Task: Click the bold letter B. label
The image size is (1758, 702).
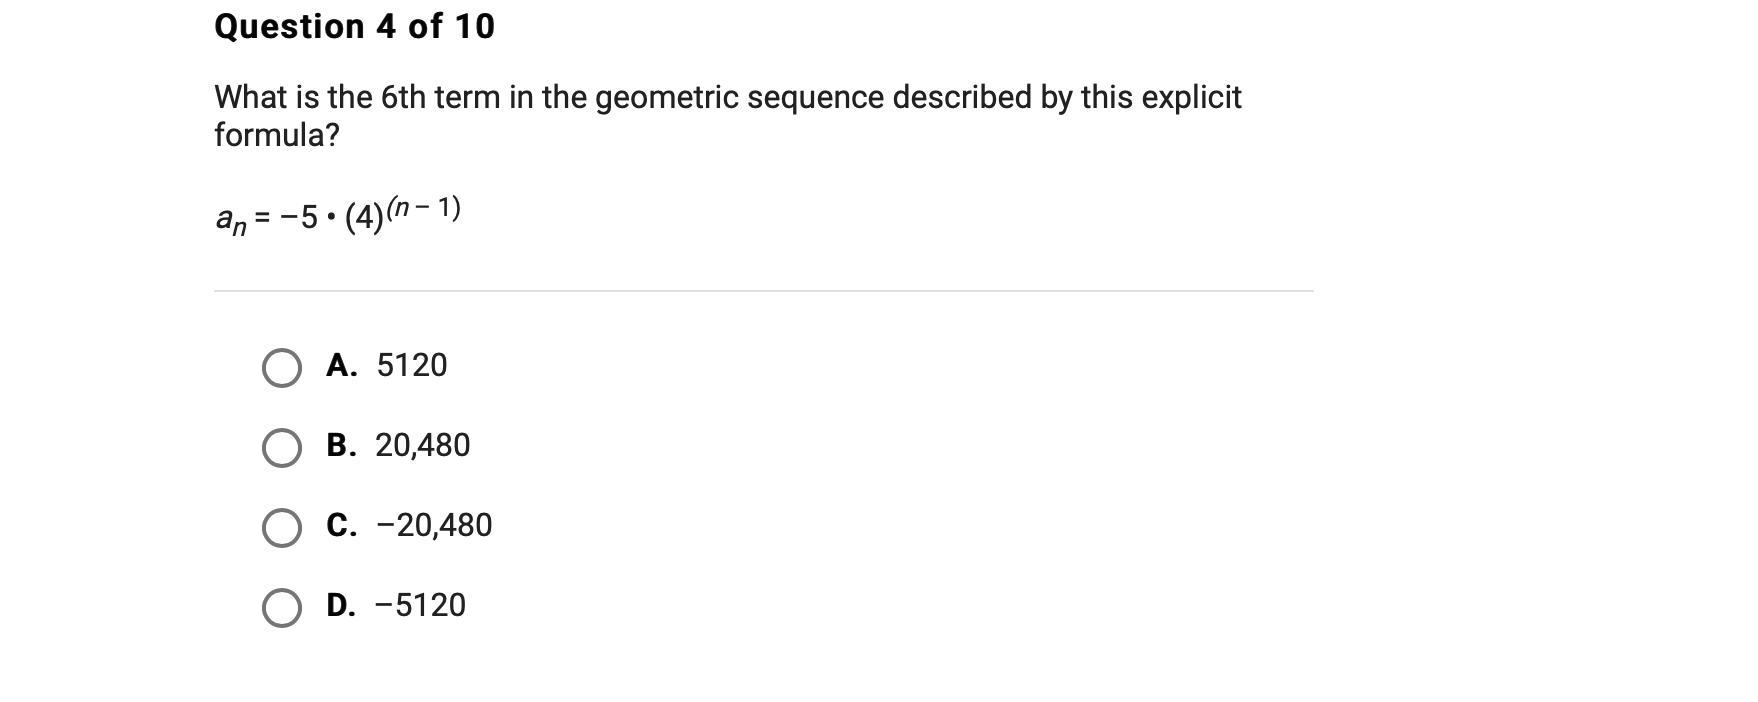Action: click(x=341, y=446)
